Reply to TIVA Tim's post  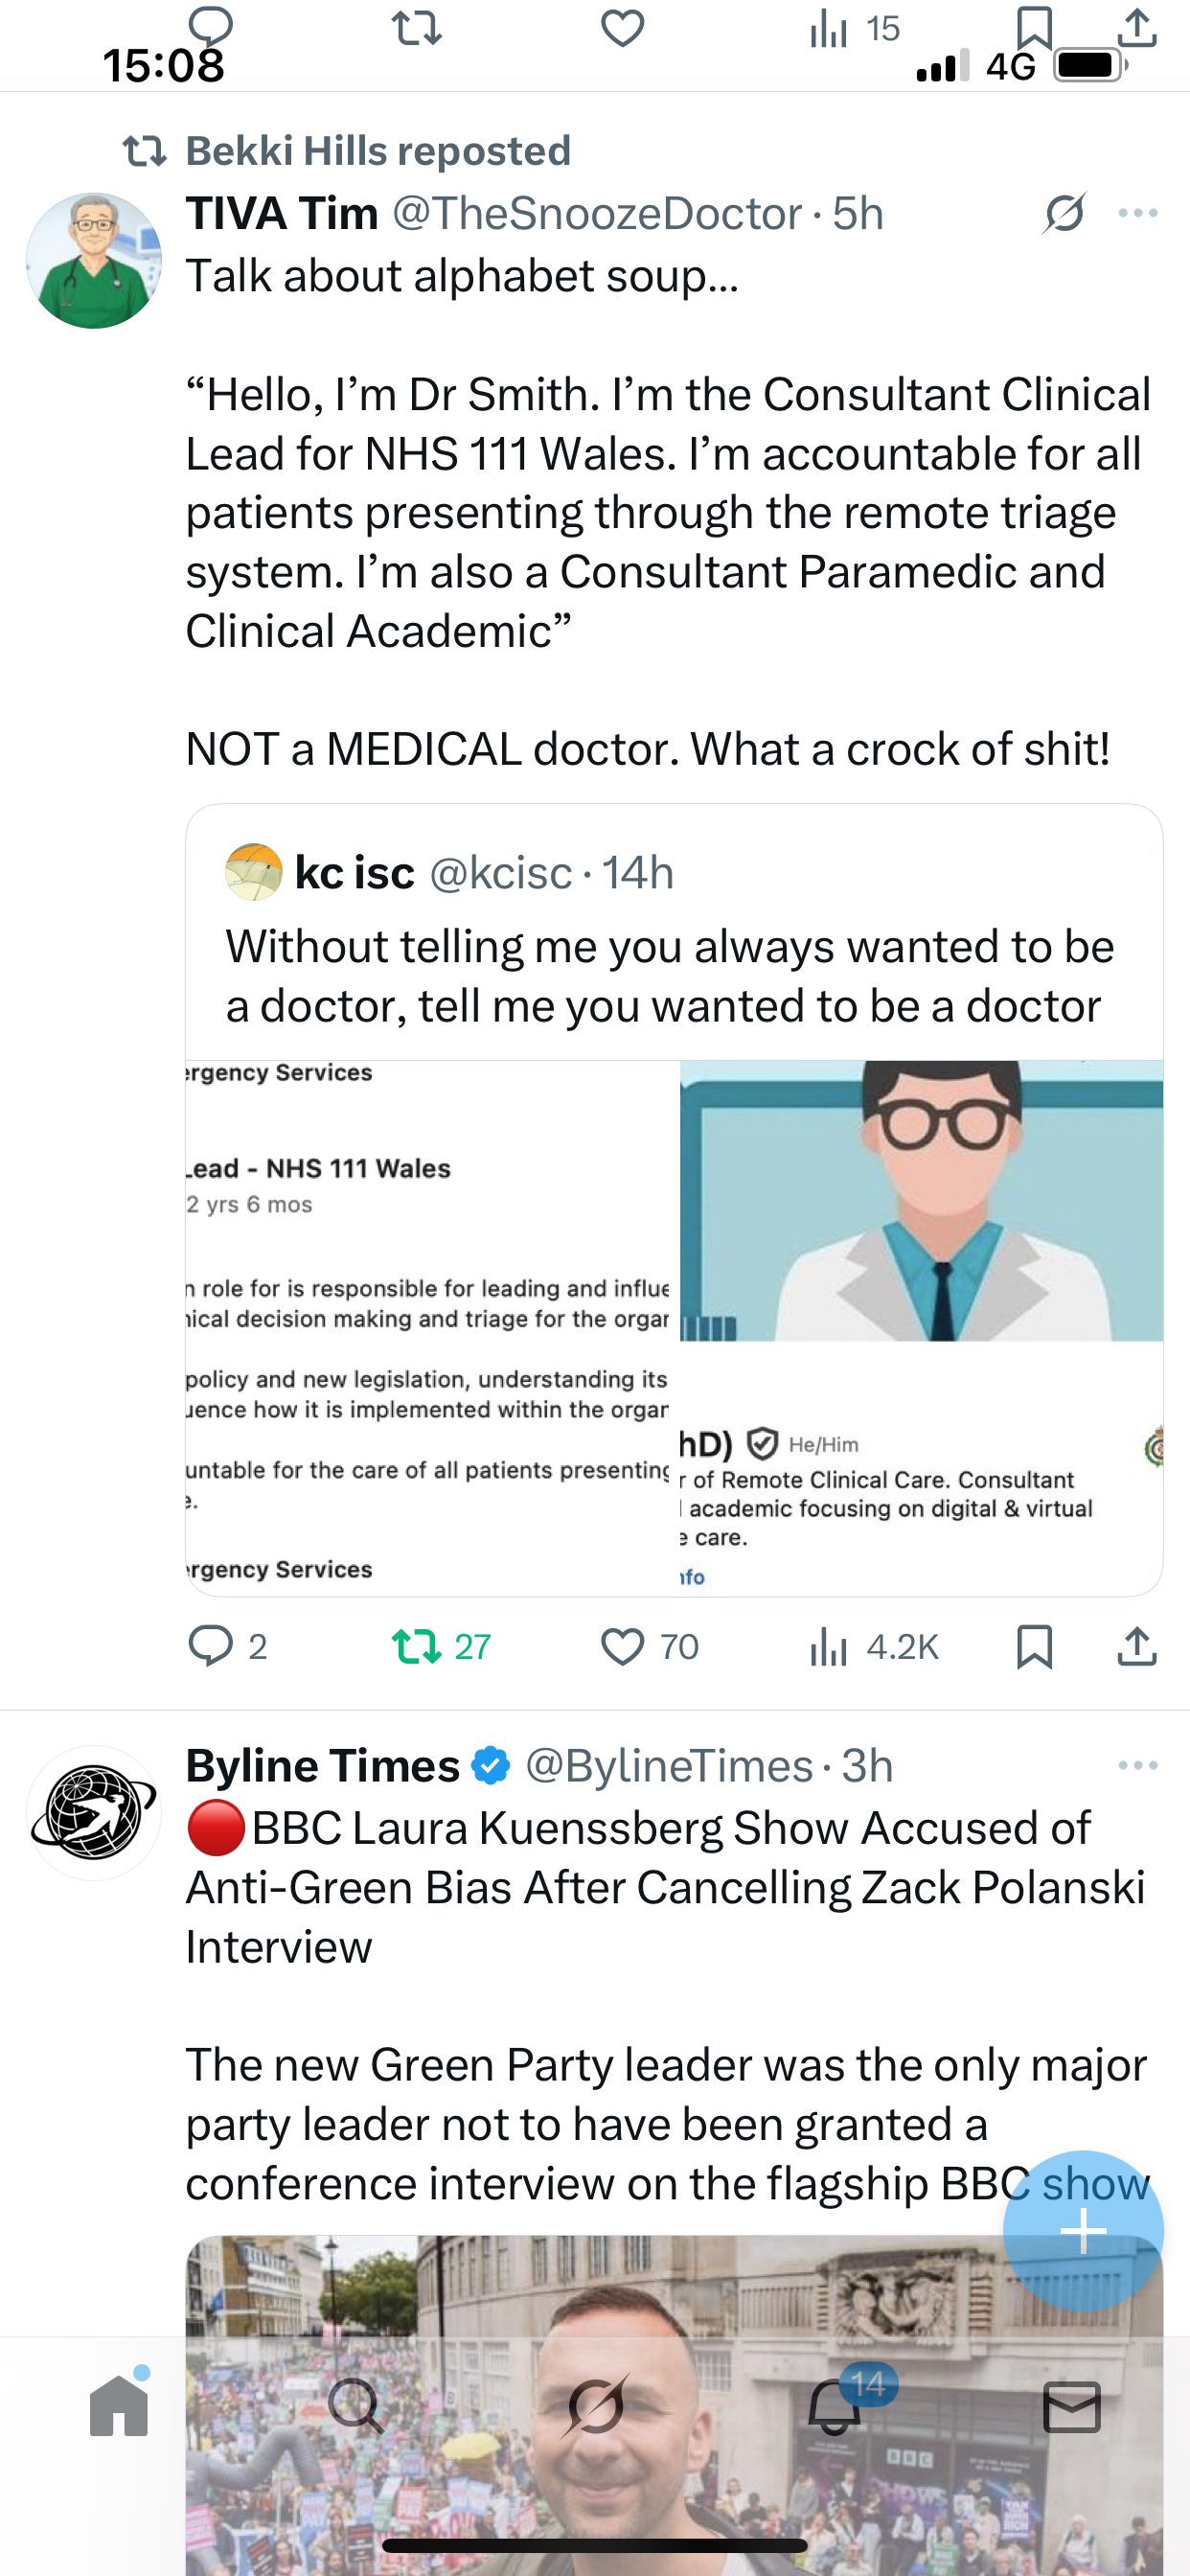(211, 1646)
